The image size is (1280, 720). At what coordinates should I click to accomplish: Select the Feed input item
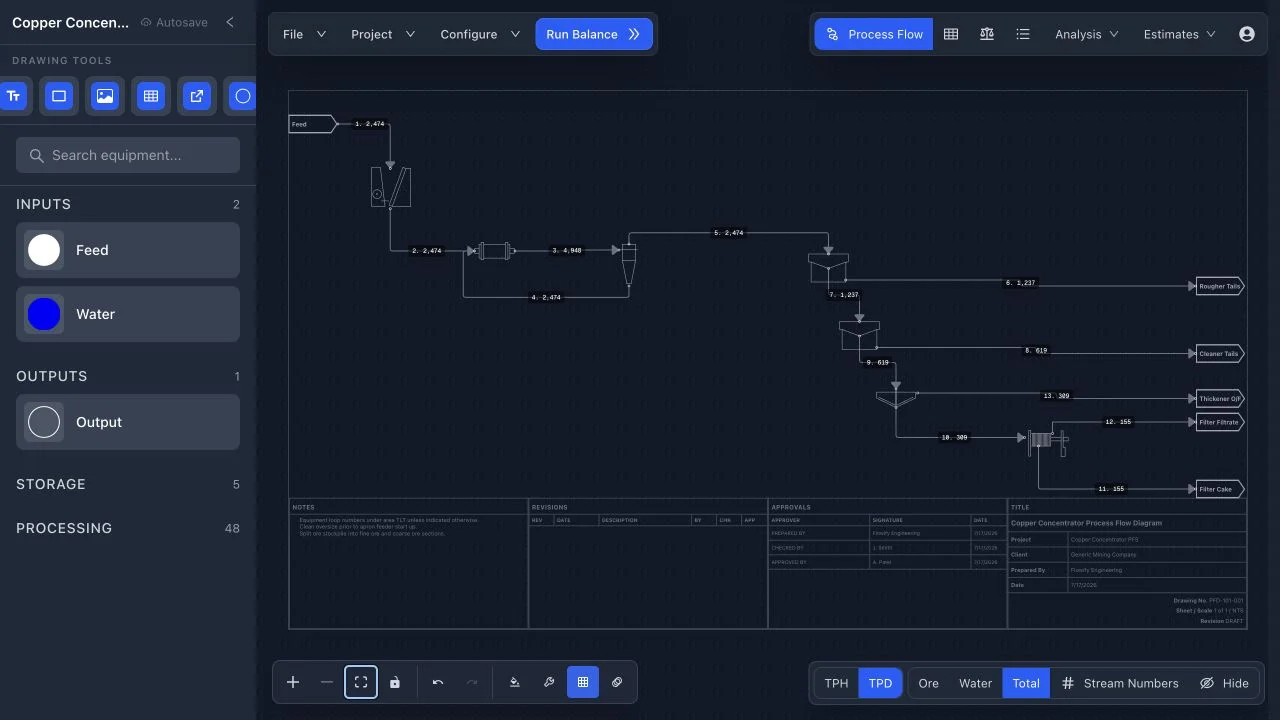(x=128, y=250)
